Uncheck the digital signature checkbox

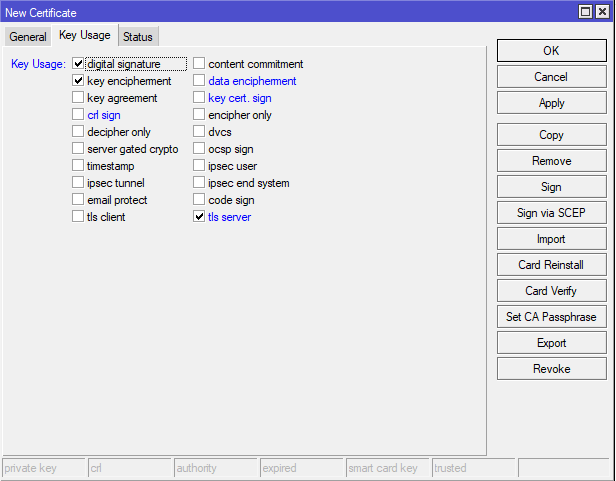(78, 63)
